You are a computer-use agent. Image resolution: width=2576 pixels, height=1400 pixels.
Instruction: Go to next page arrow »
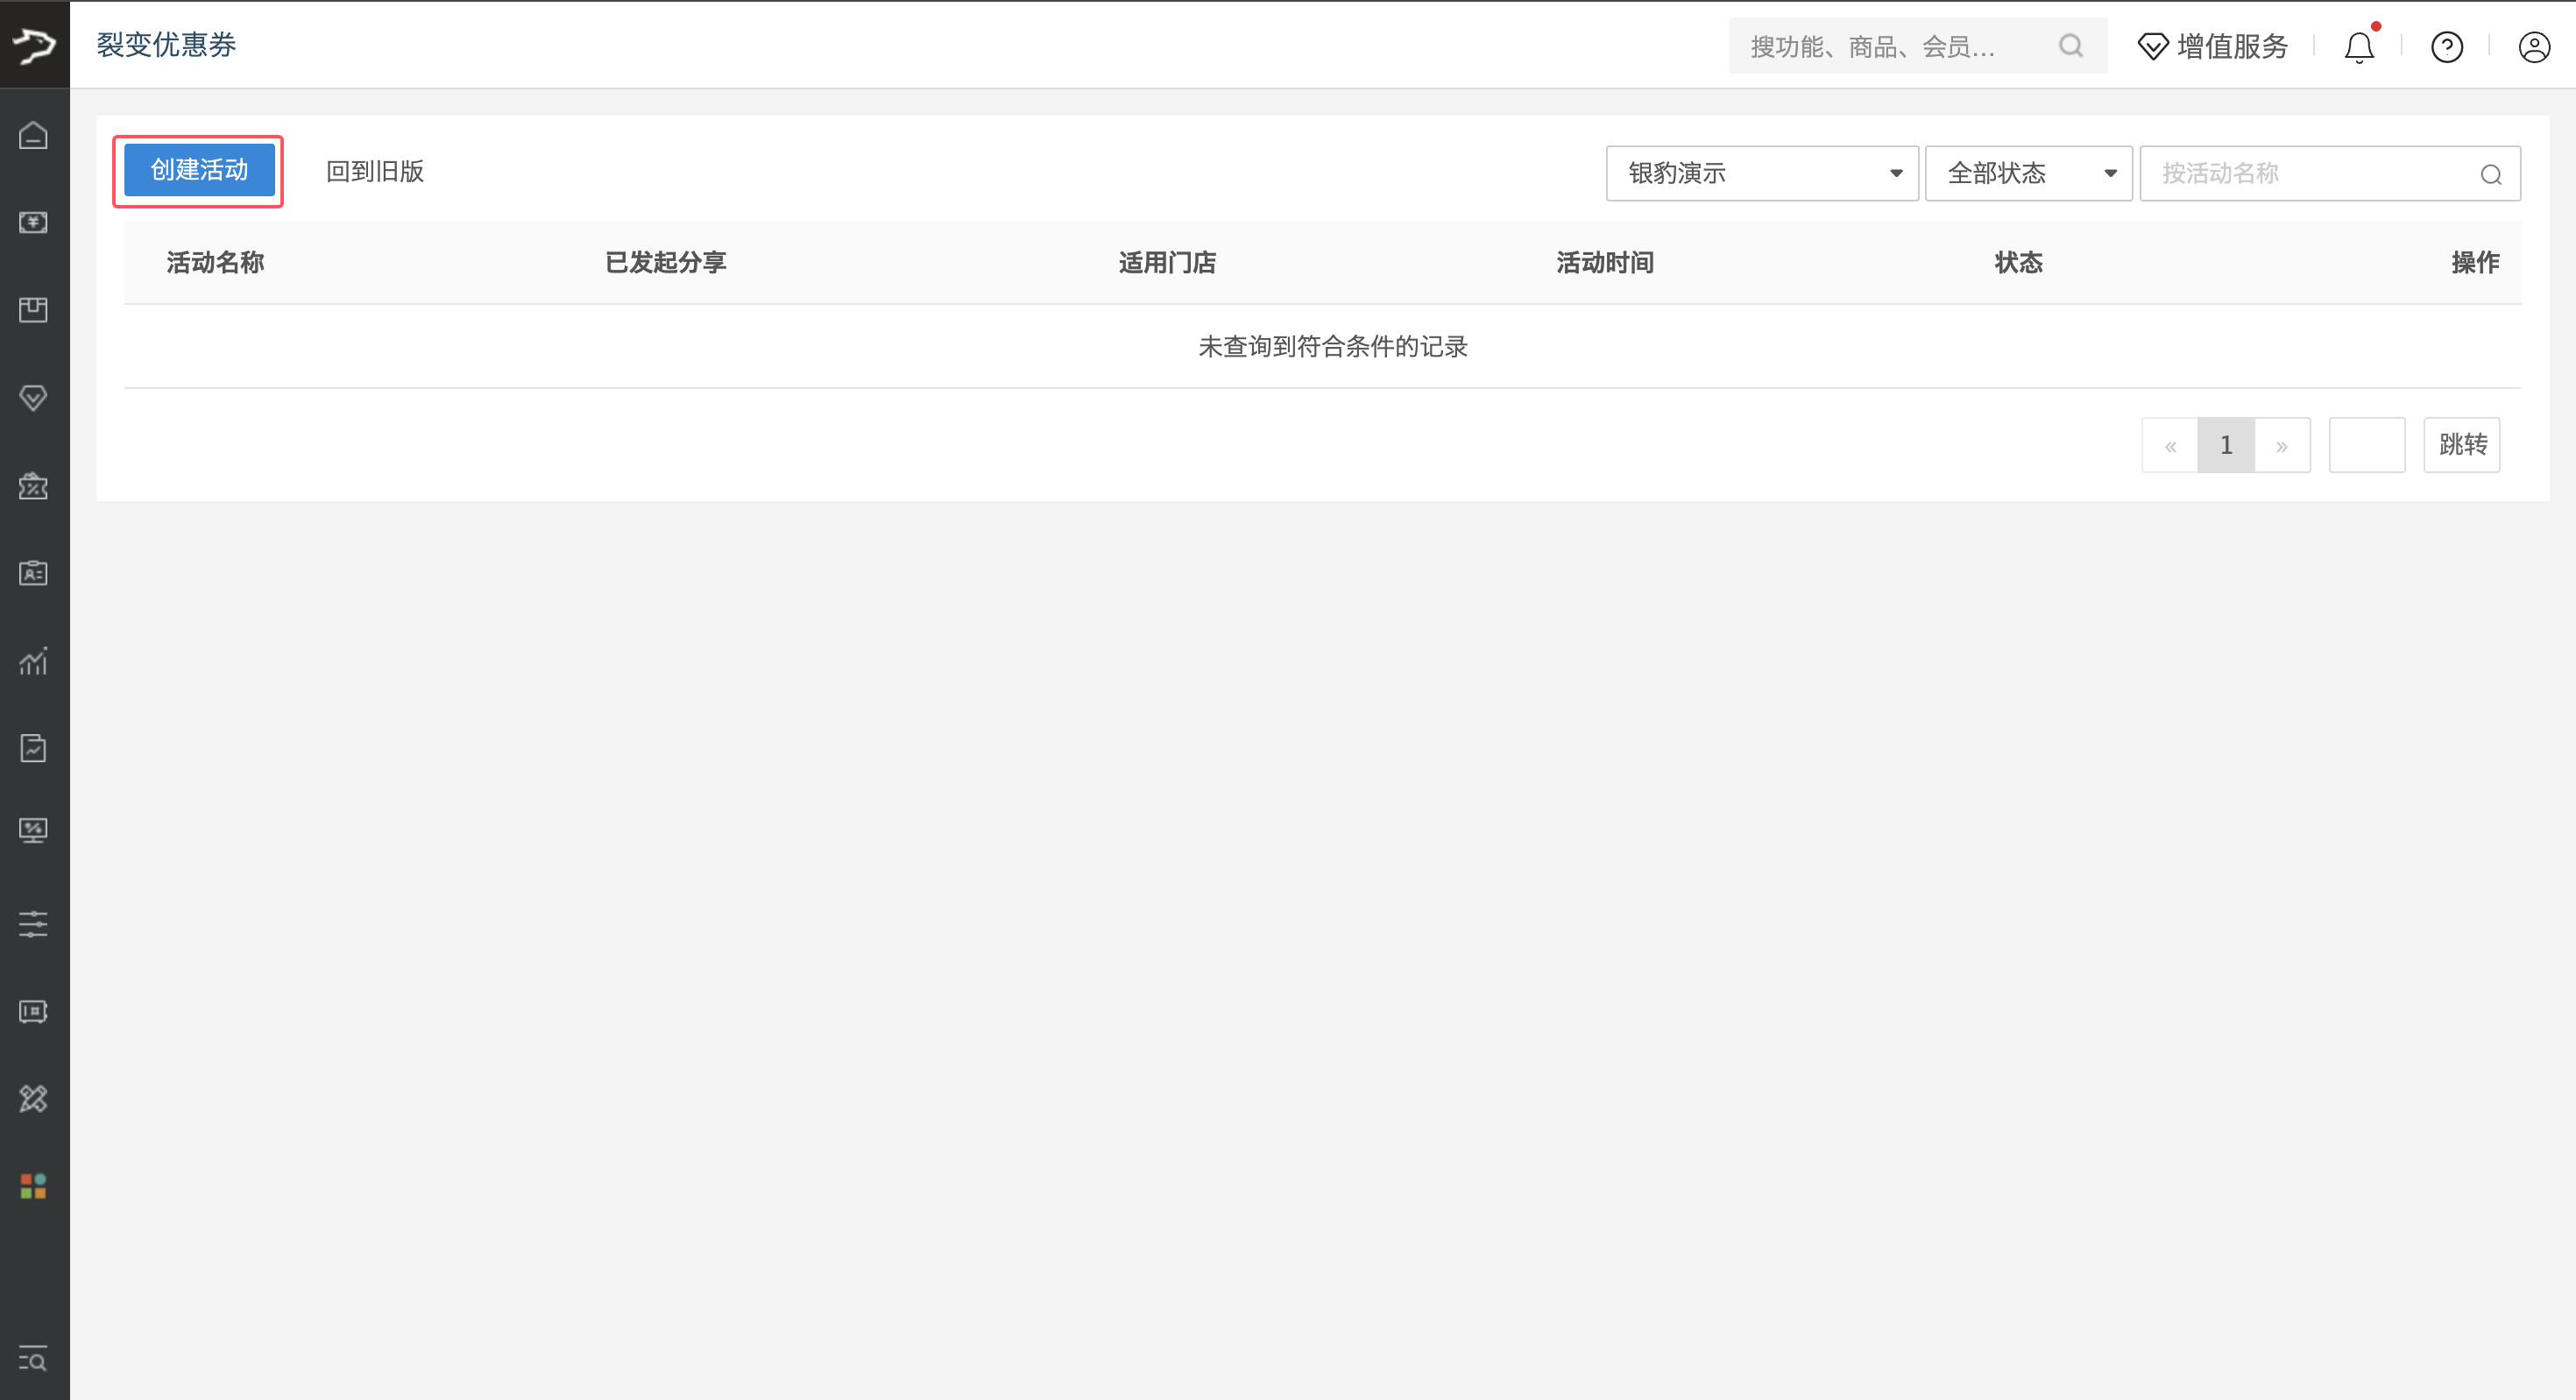click(x=2282, y=445)
